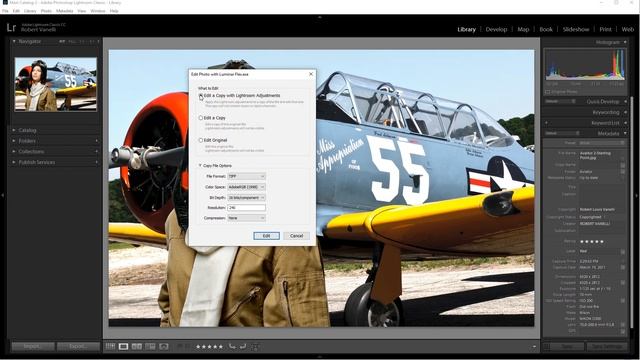The width and height of the screenshot is (640, 360).
Task: Select the Edit Original option
Action: pos(201,140)
